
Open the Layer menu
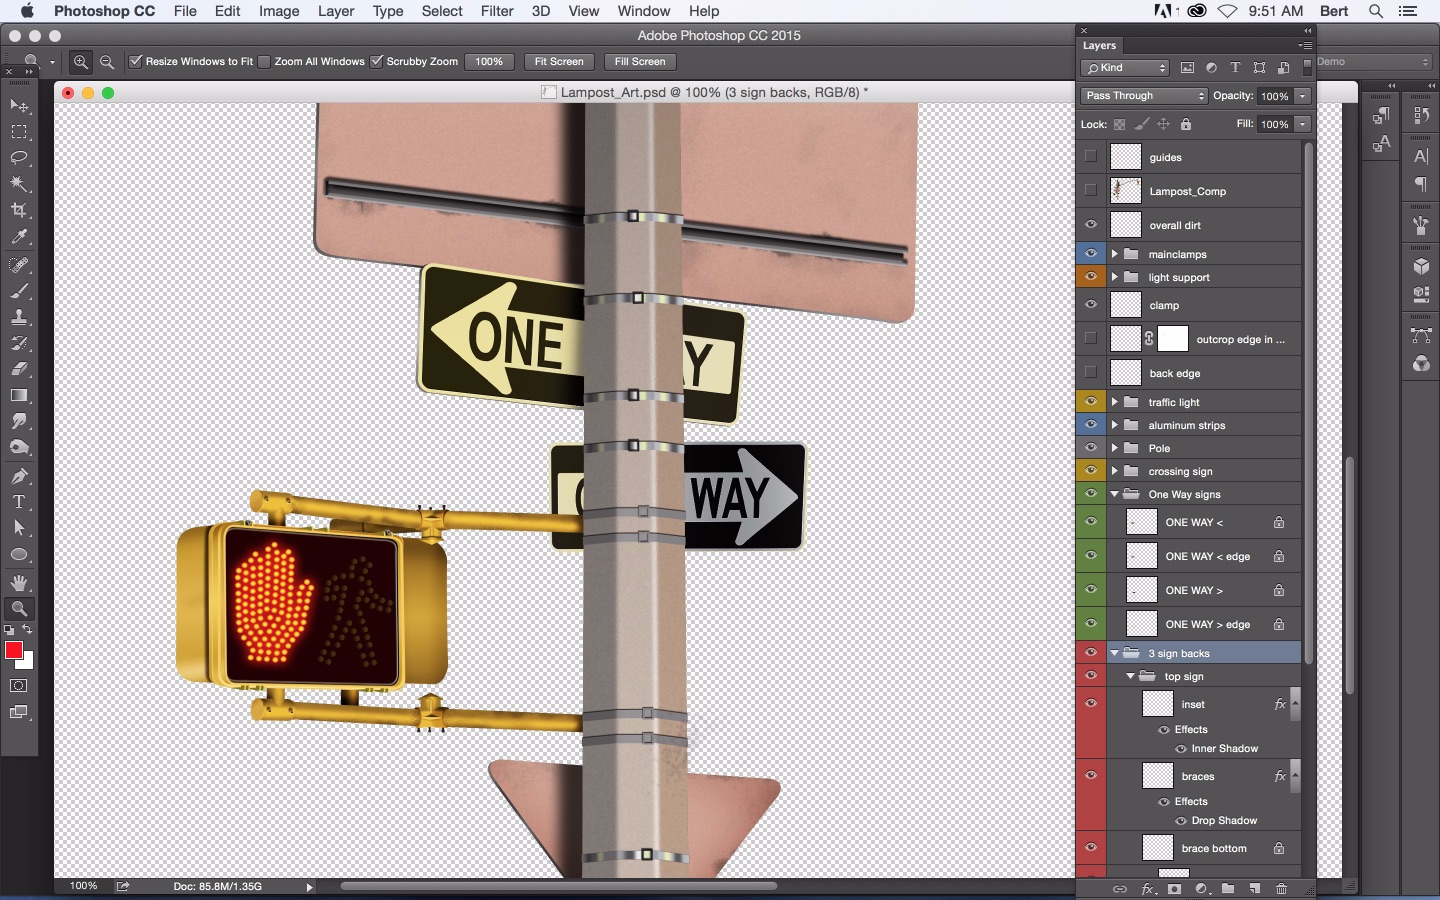click(335, 11)
